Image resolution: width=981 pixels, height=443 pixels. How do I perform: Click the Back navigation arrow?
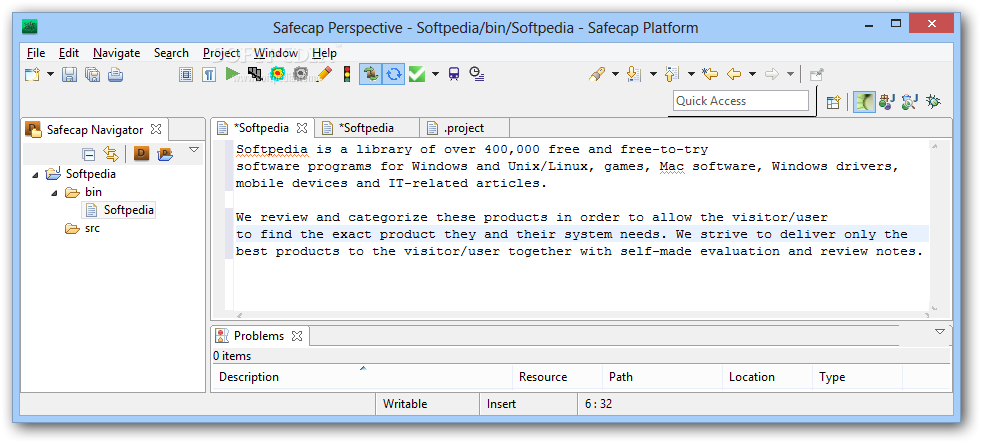click(734, 74)
